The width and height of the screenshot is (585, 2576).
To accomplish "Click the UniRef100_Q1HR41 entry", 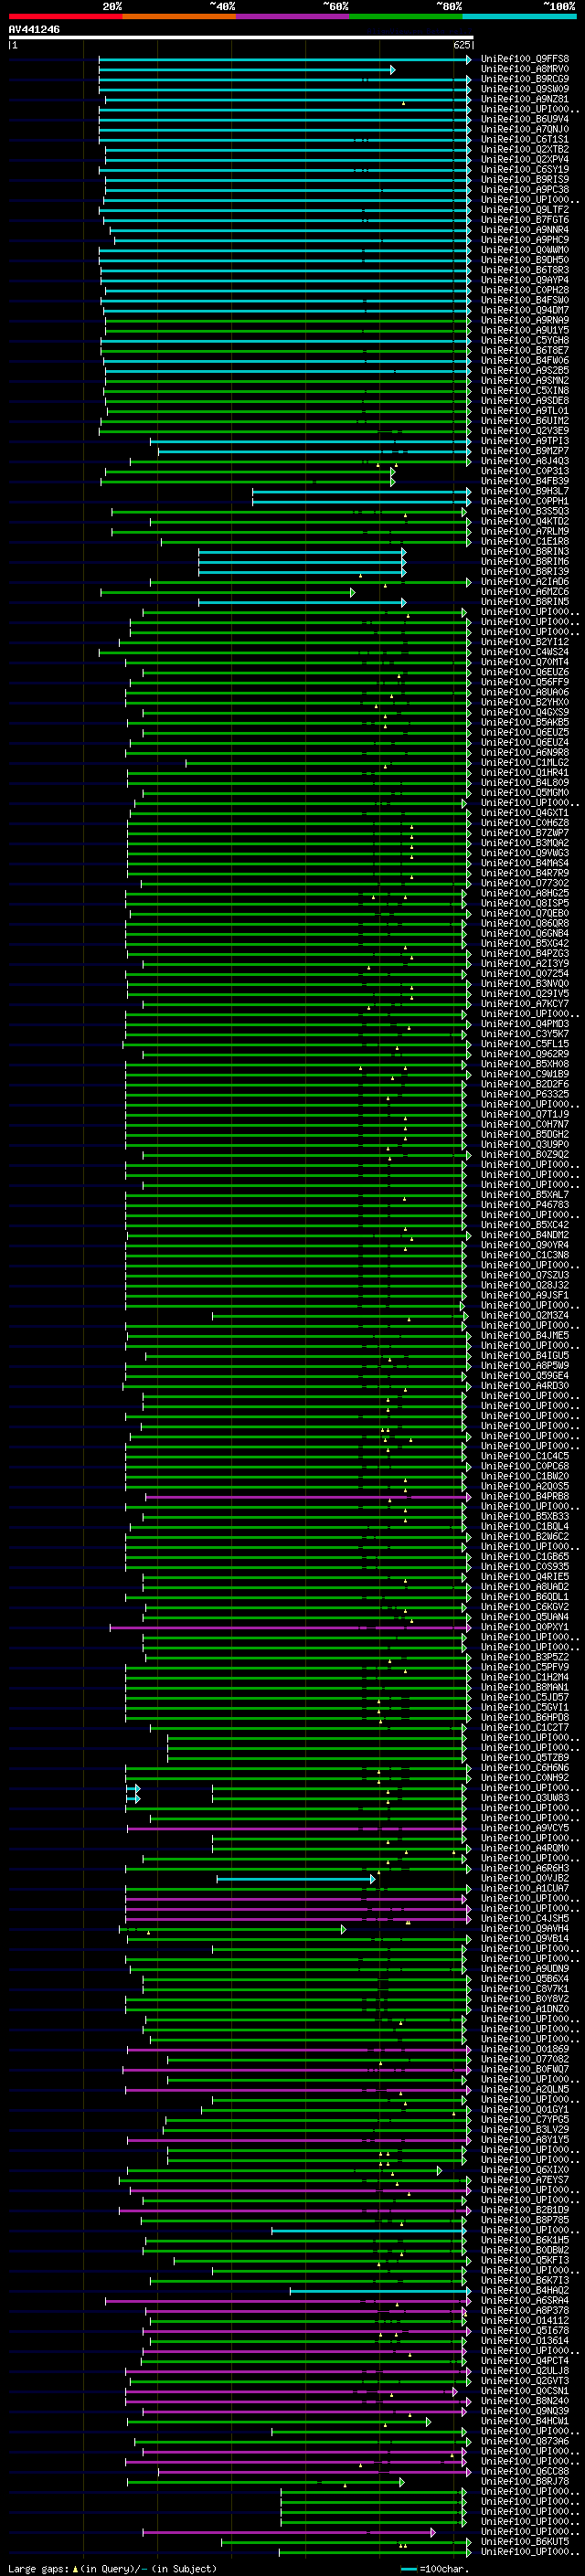I will [525, 773].
